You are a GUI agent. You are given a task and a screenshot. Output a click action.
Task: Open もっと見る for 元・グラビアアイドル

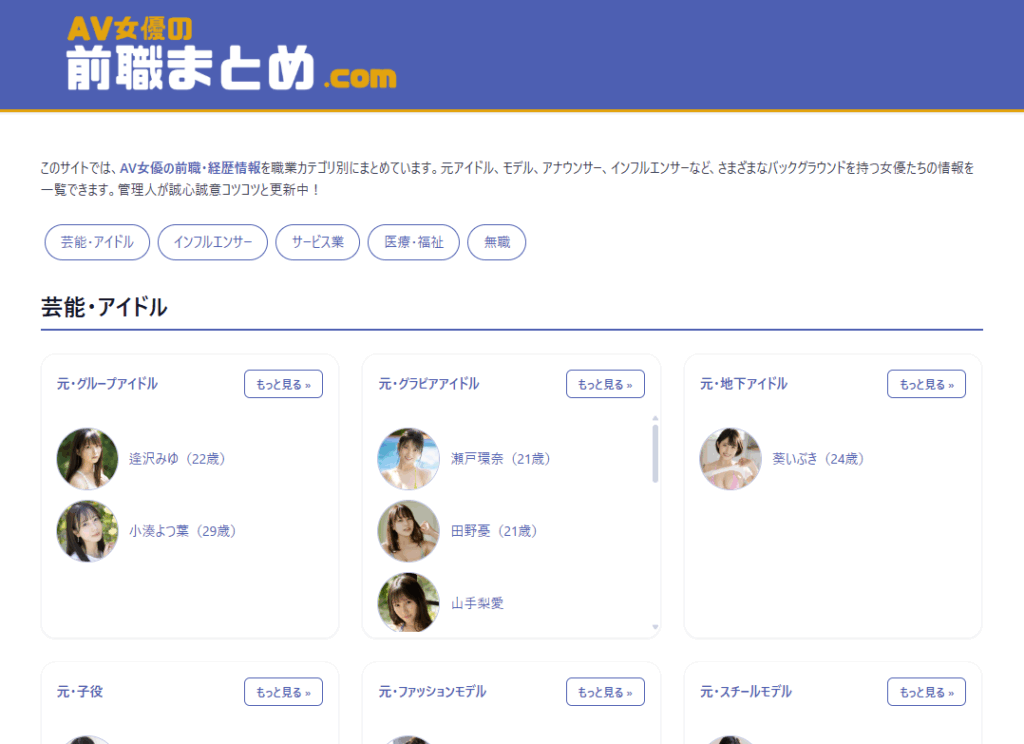coord(605,384)
